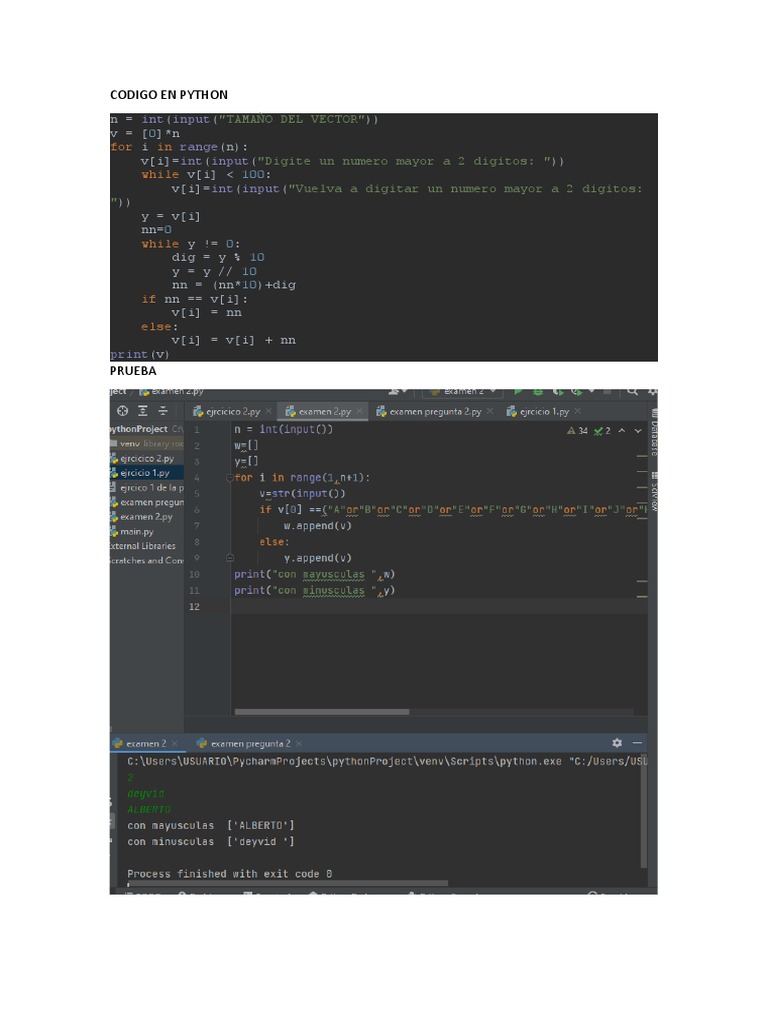Screen dimensions: 768x1024
Task: Click the warnings count indicator 34
Action: (x=577, y=431)
